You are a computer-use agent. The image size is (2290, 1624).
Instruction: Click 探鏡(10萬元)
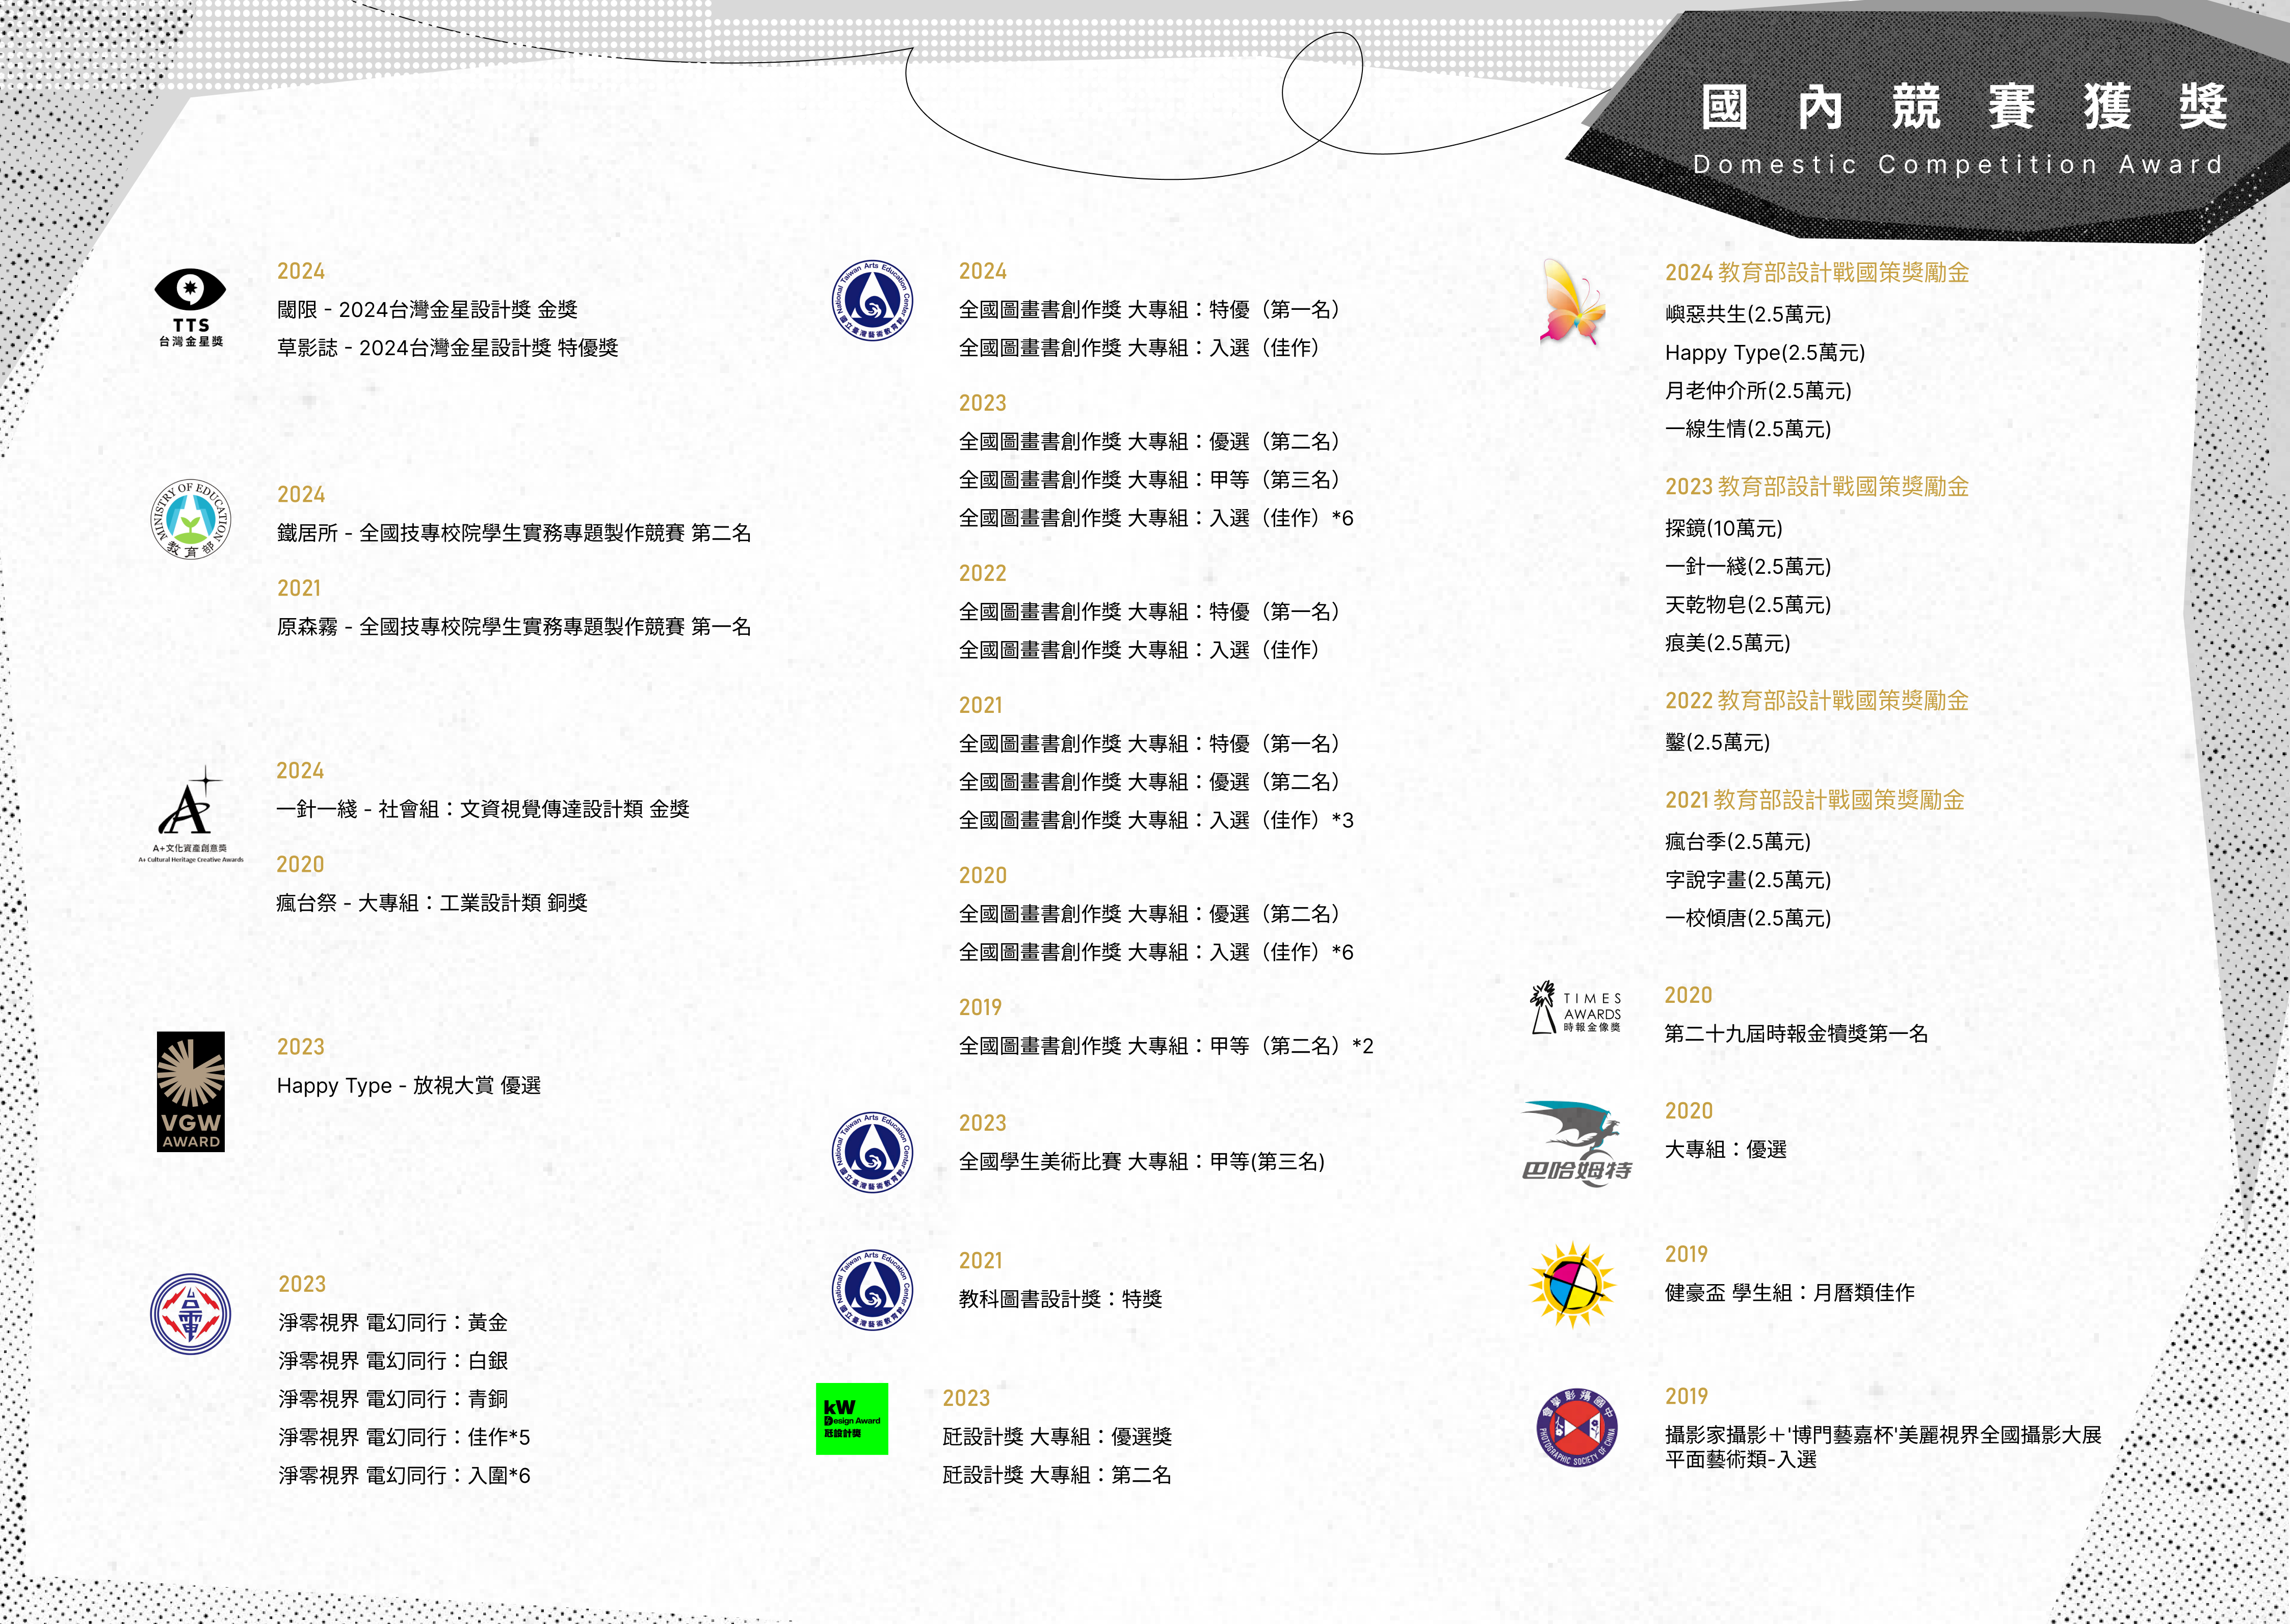tap(1724, 528)
